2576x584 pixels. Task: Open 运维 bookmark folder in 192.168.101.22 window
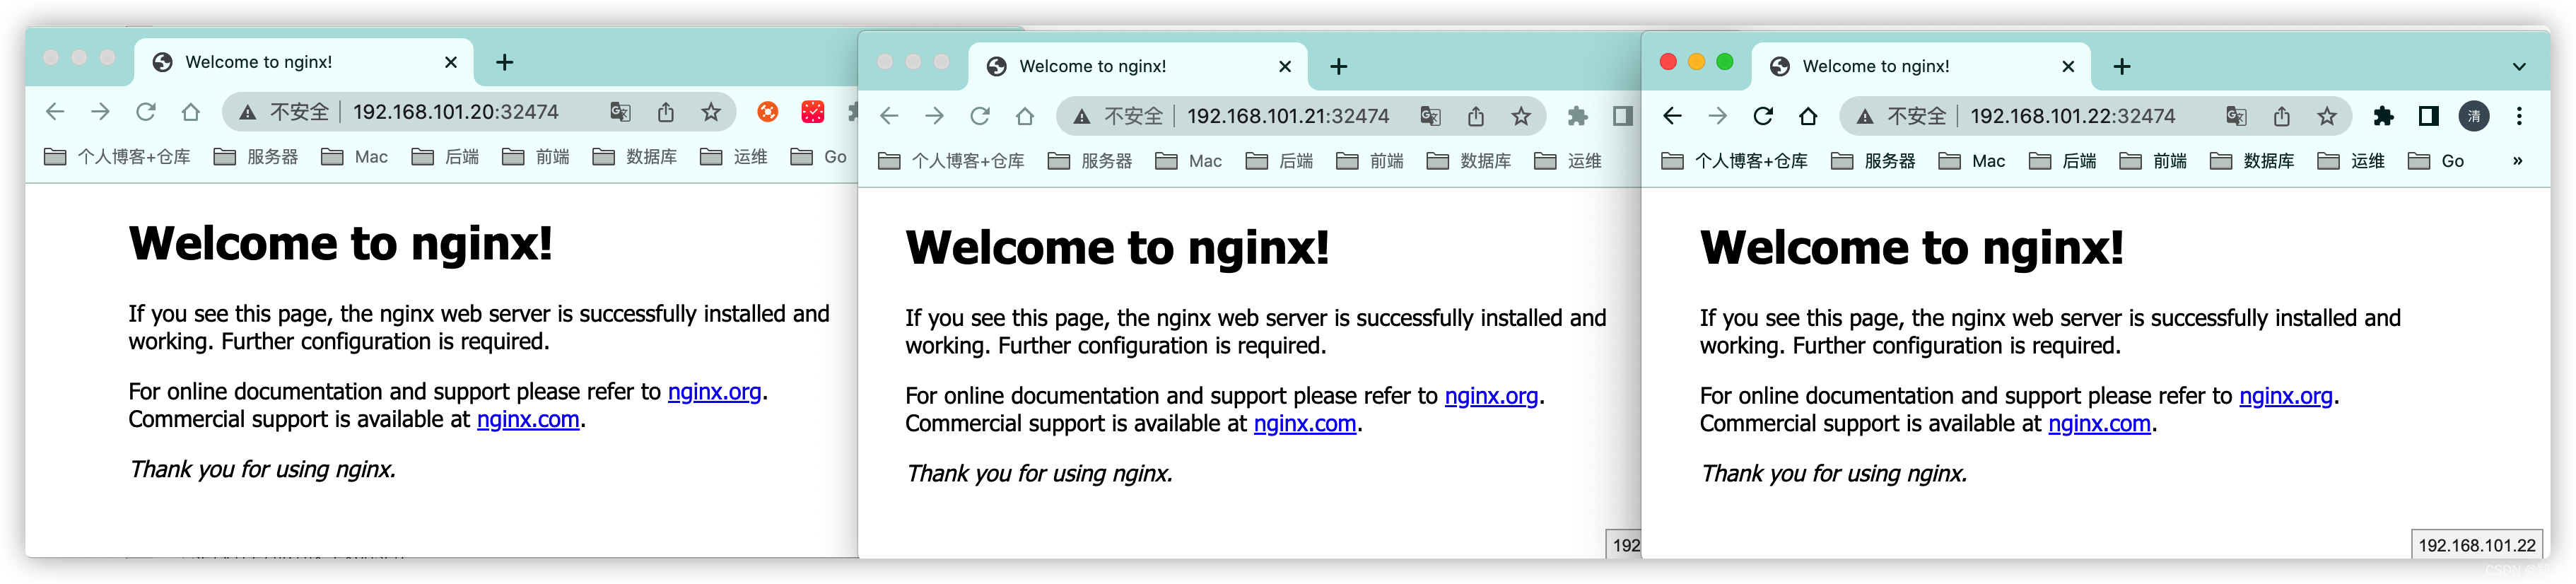coord(2351,161)
